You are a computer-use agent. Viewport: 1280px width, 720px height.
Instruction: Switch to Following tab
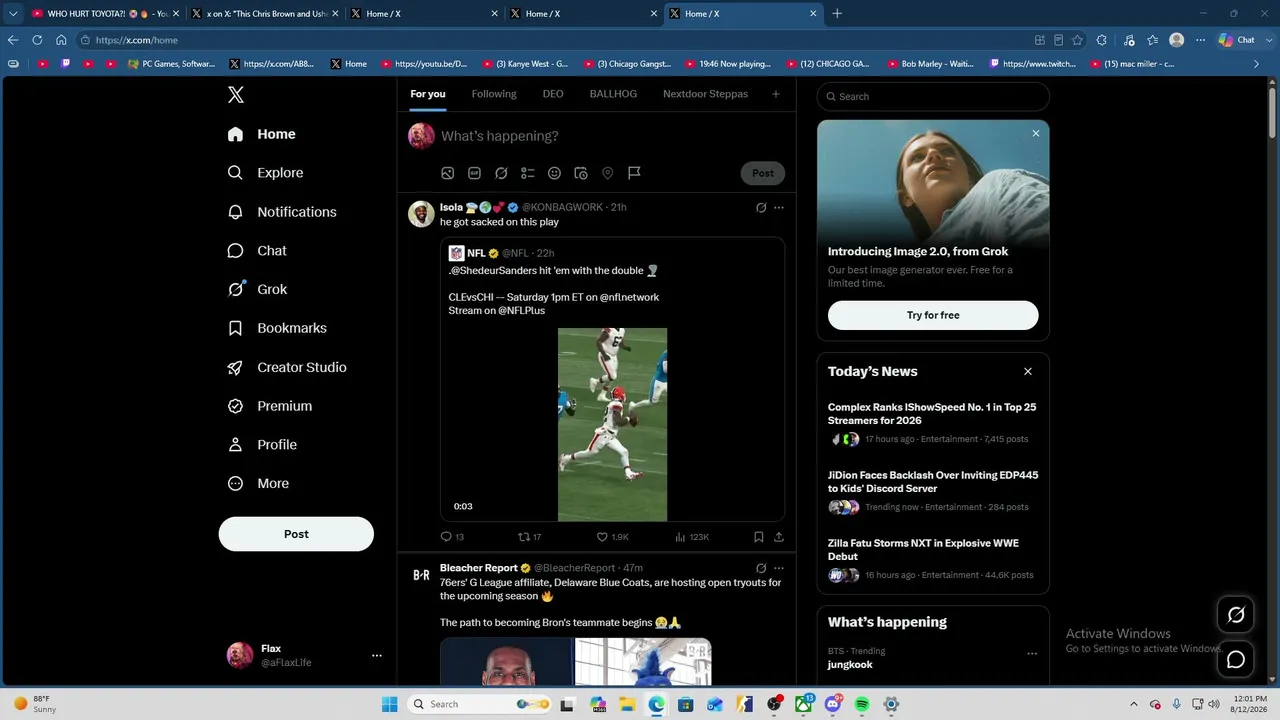(494, 94)
